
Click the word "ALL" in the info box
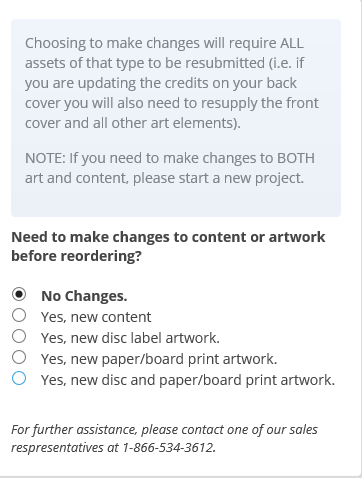pos(292,43)
